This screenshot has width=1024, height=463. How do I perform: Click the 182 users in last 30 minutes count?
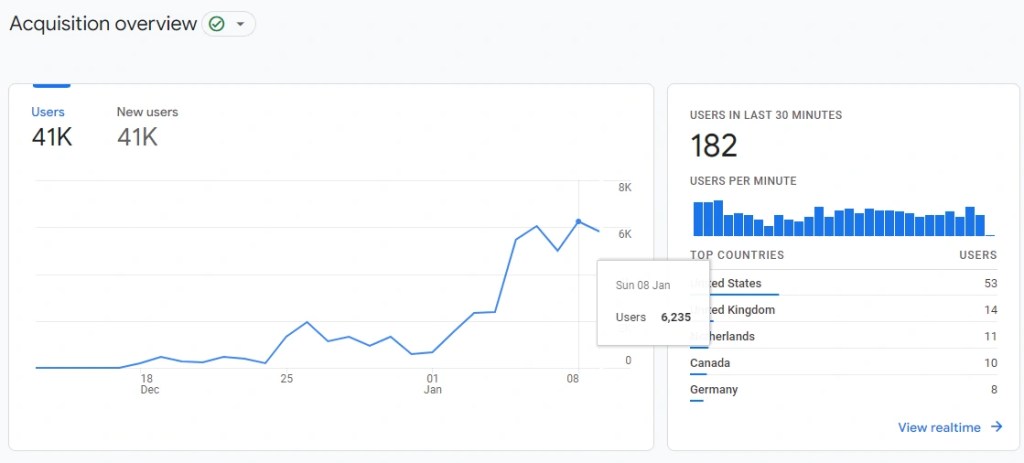click(x=714, y=146)
